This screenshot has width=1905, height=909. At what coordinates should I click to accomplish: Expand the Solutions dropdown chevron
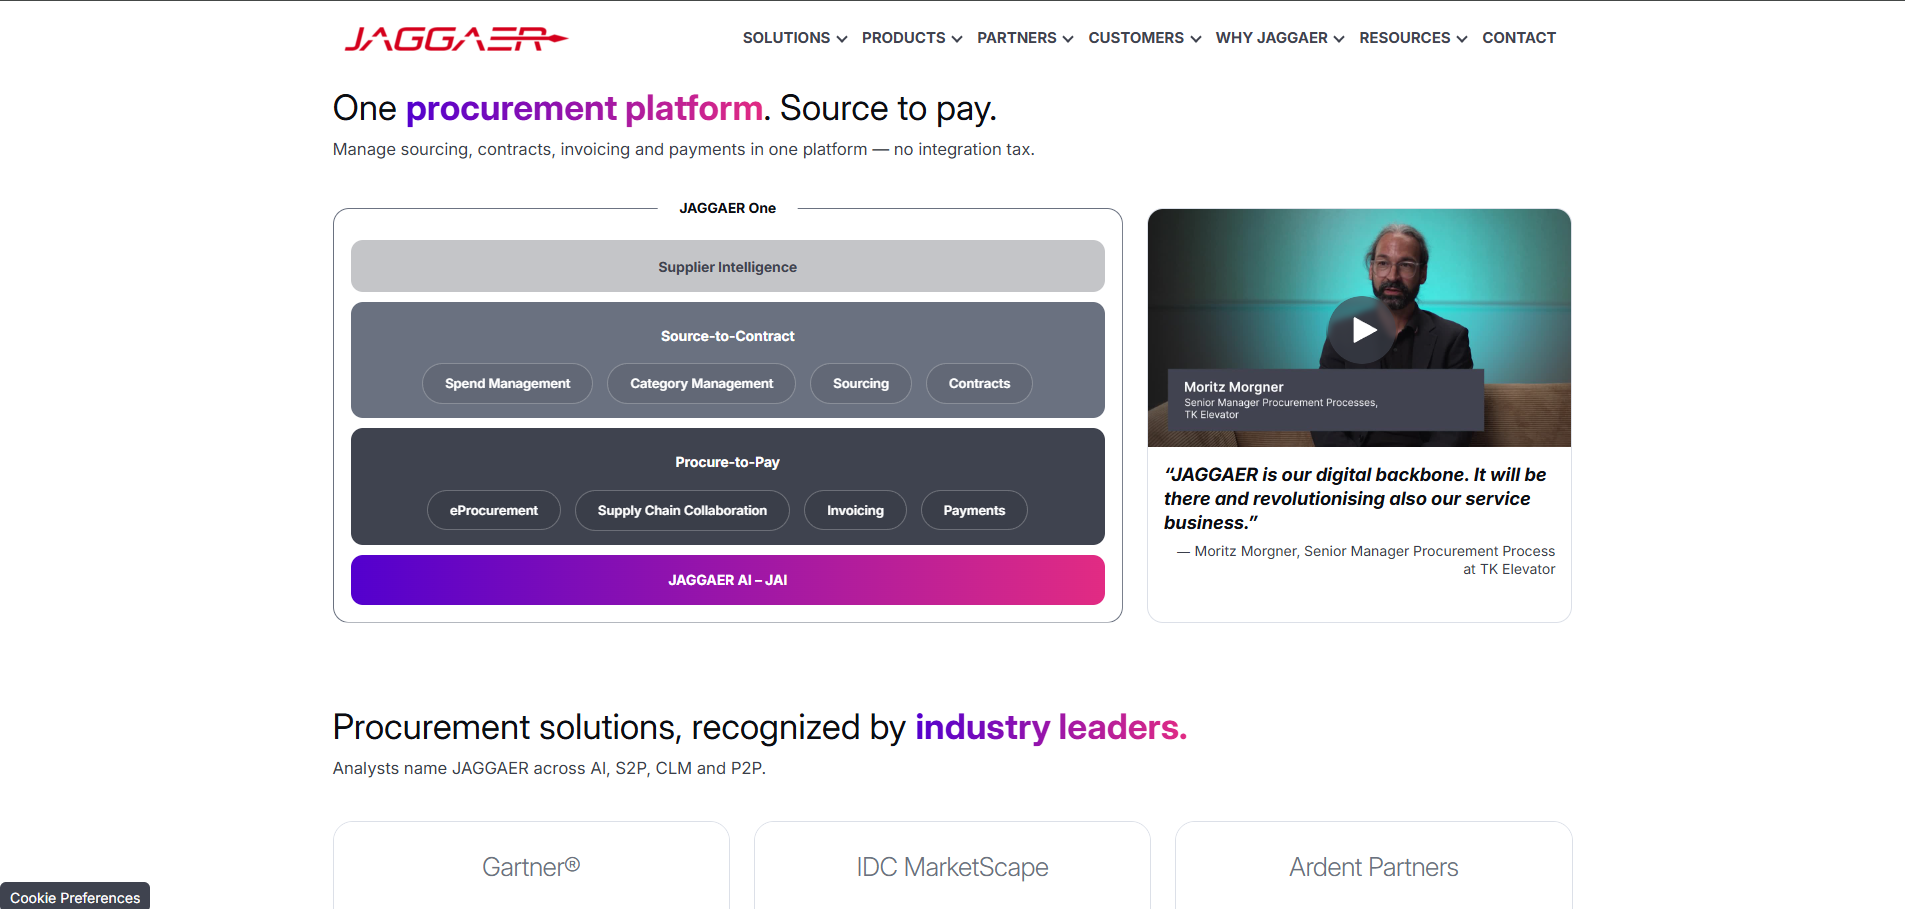click(842, 39)
